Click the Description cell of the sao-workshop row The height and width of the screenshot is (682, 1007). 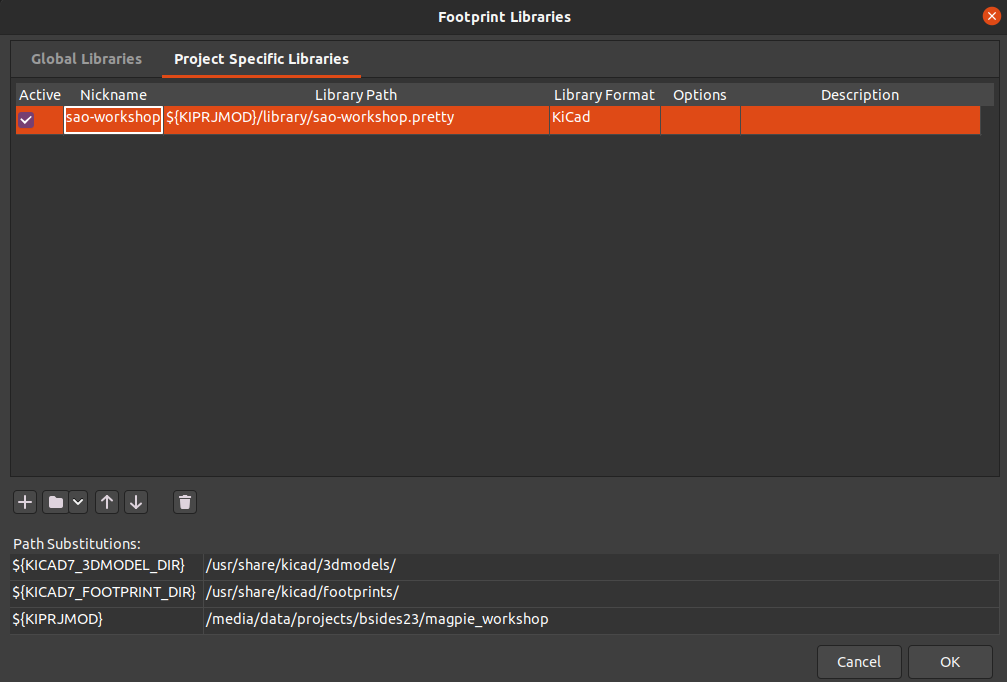860,117
